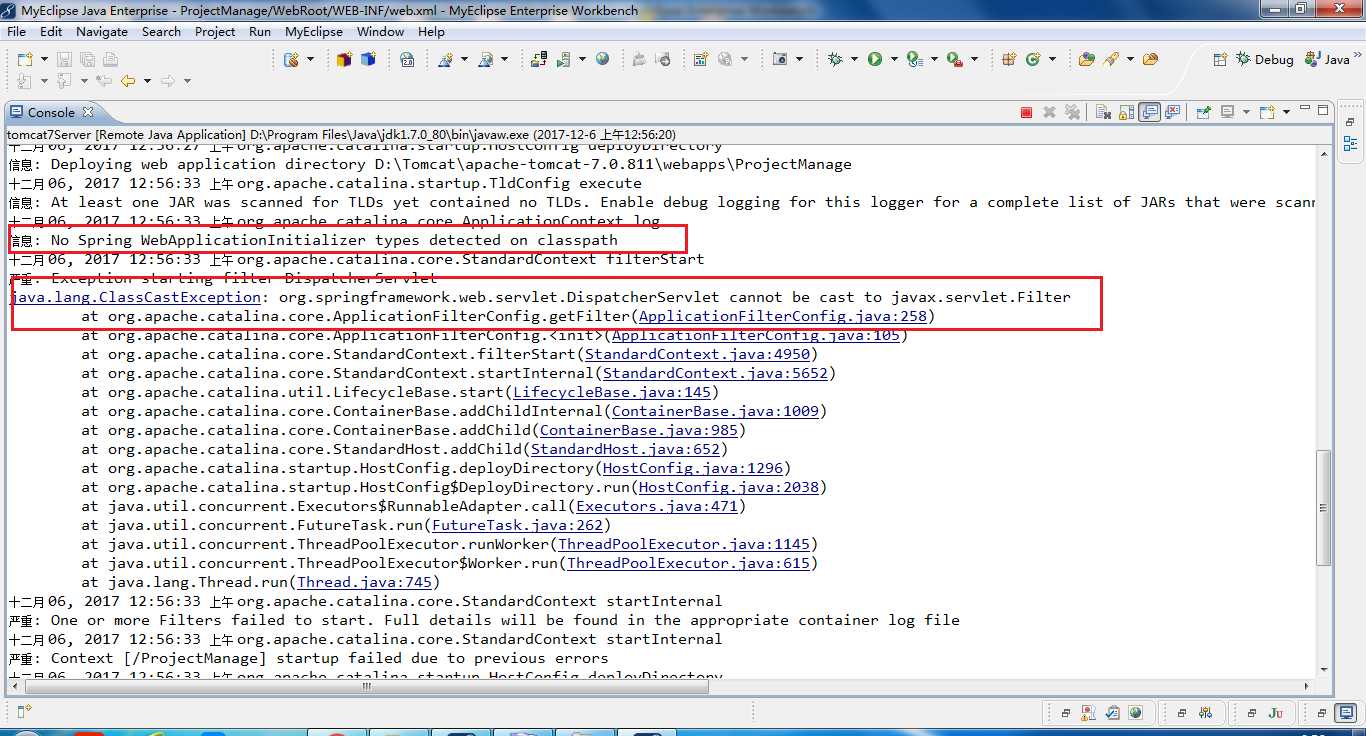
Task: Click the Open Type folder icon
Action: [1087, 59]
